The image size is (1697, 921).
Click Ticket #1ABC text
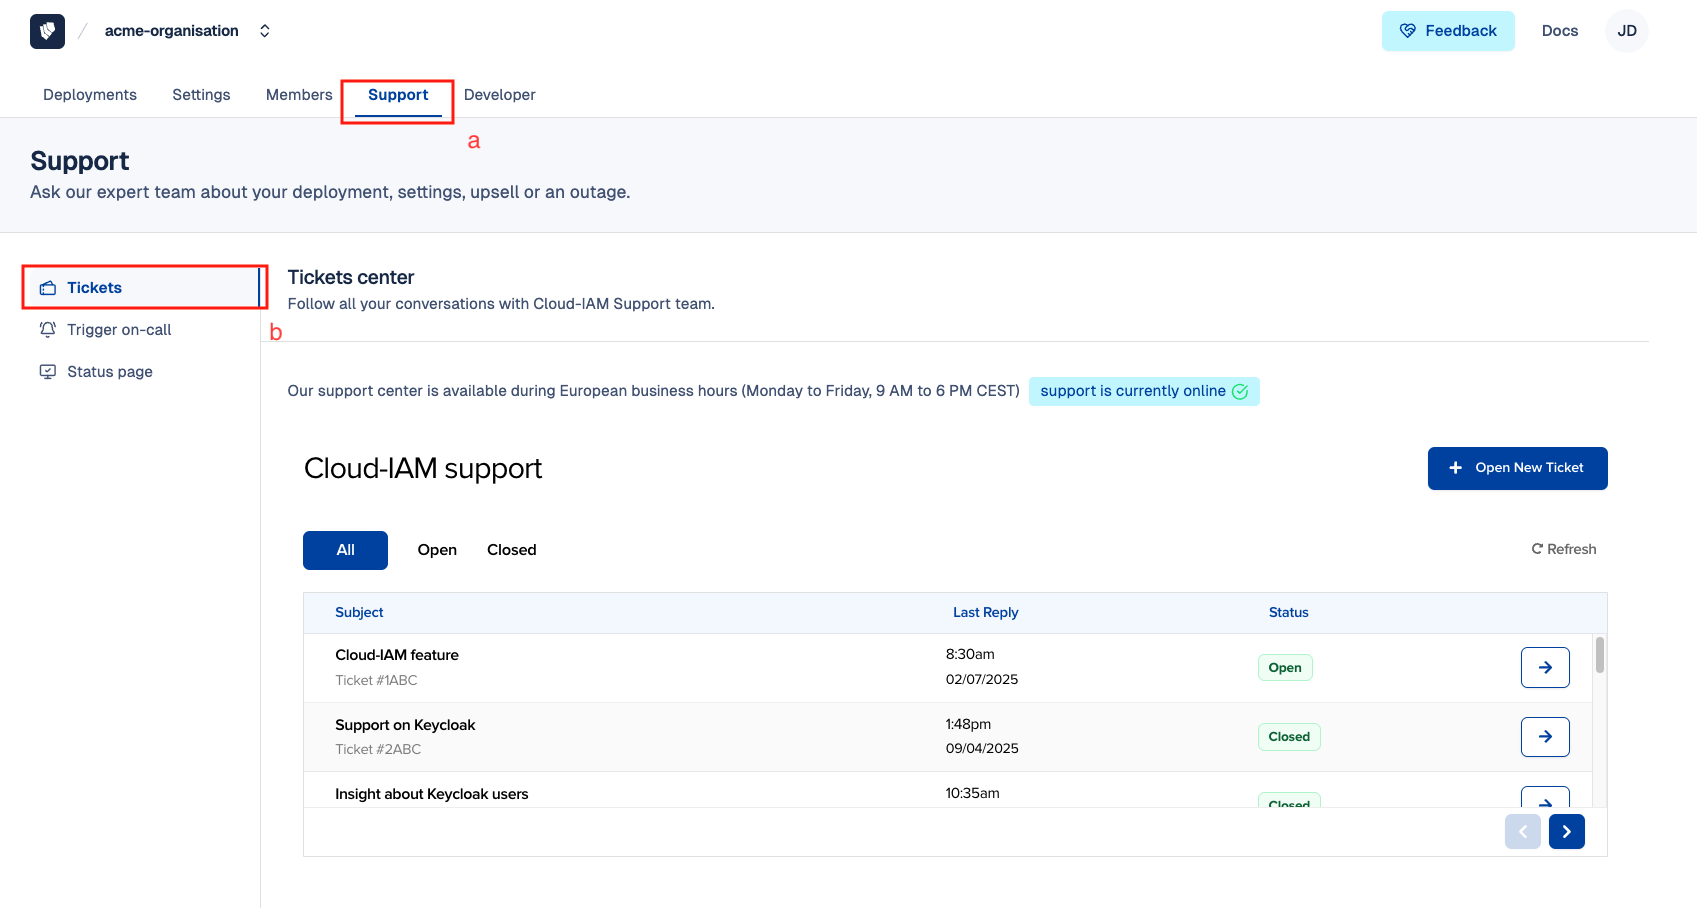point(376,680)
